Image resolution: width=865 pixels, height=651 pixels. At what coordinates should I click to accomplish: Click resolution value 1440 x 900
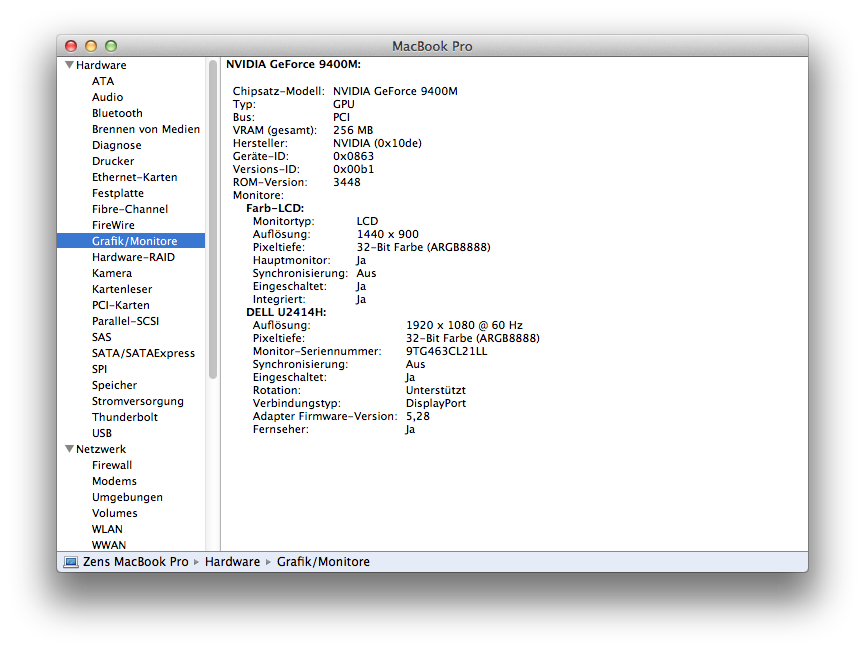387,234
